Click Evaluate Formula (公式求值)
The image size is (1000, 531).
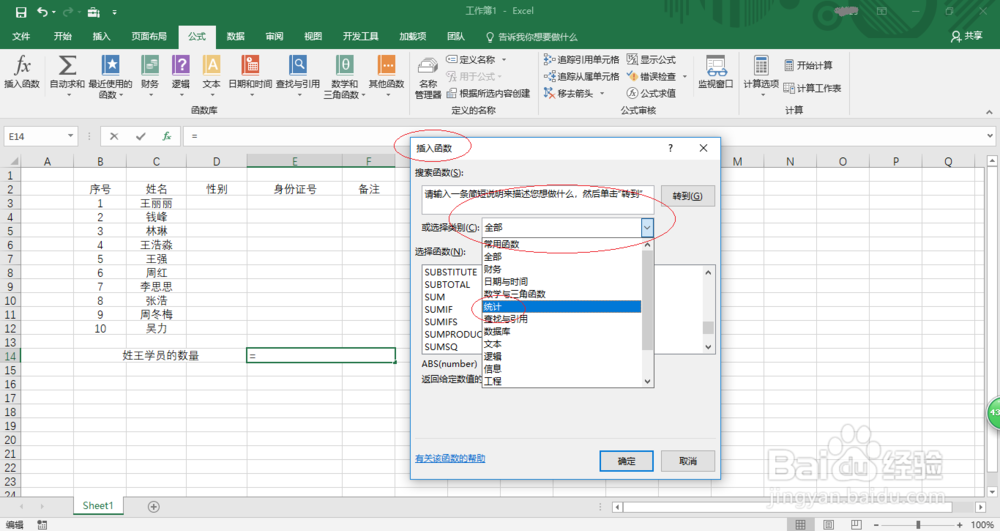tap(651, 93)
